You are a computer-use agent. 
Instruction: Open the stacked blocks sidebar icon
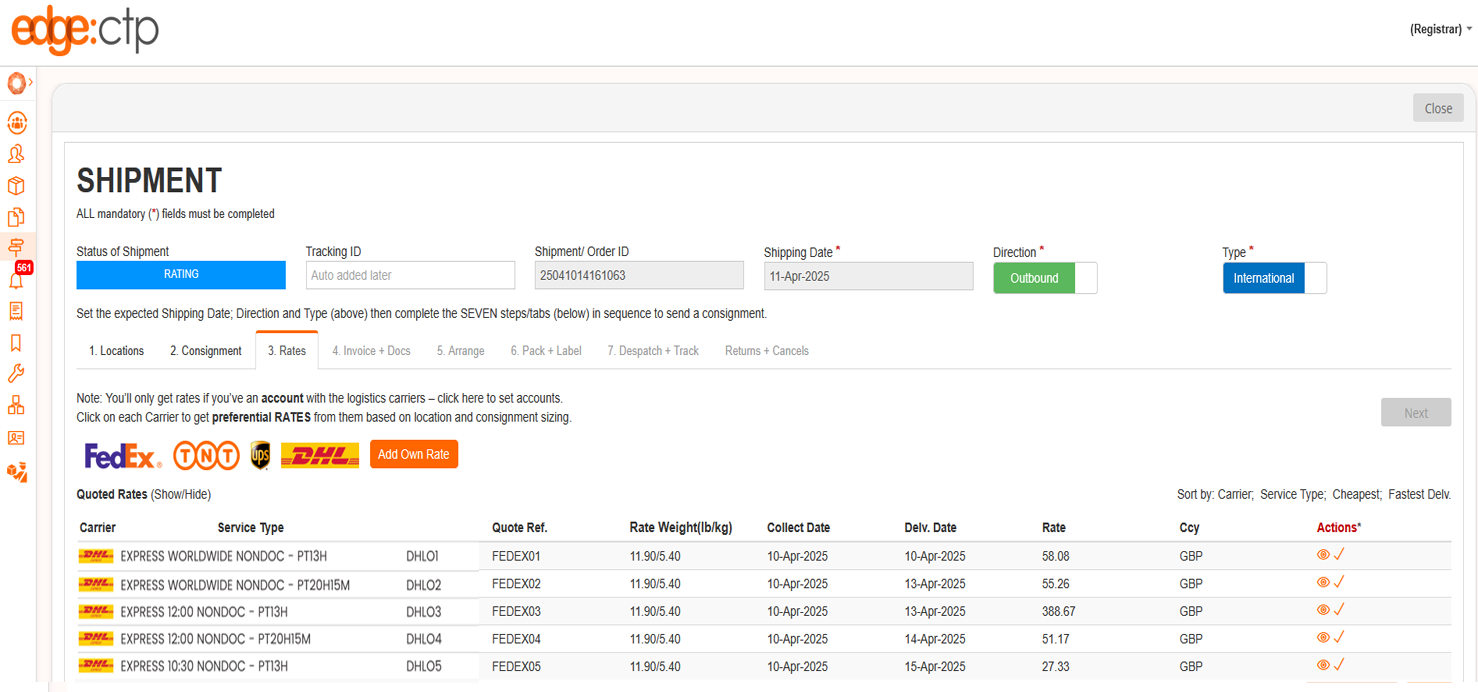(16, 471)
